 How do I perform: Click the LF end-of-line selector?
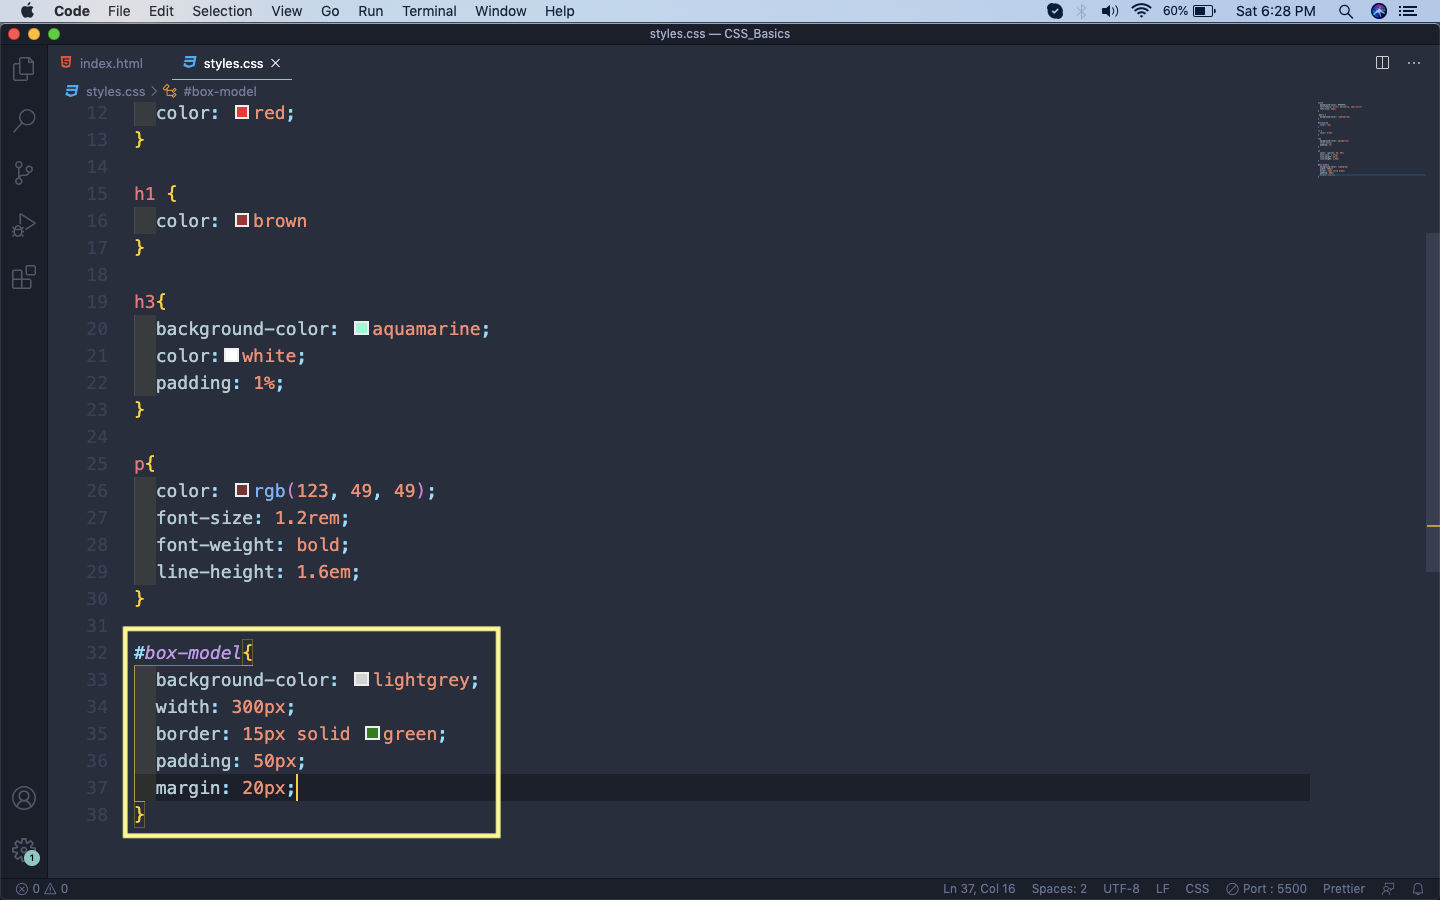click(x=1162, y=888)
